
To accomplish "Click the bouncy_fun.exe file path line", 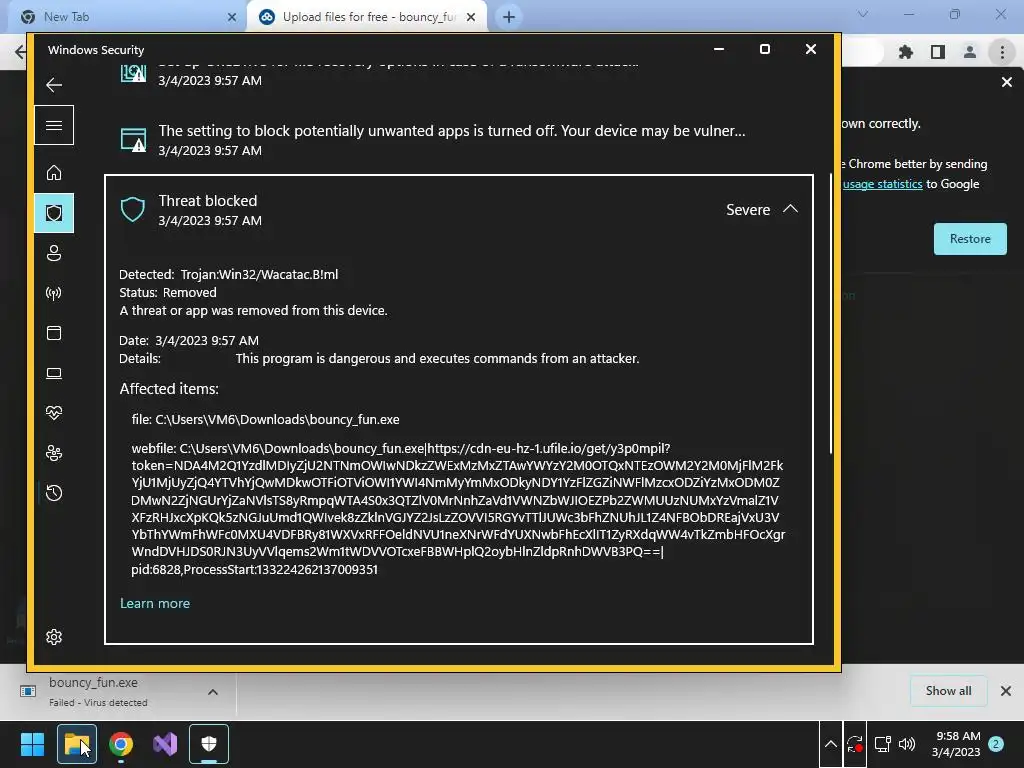I will 265,419.
